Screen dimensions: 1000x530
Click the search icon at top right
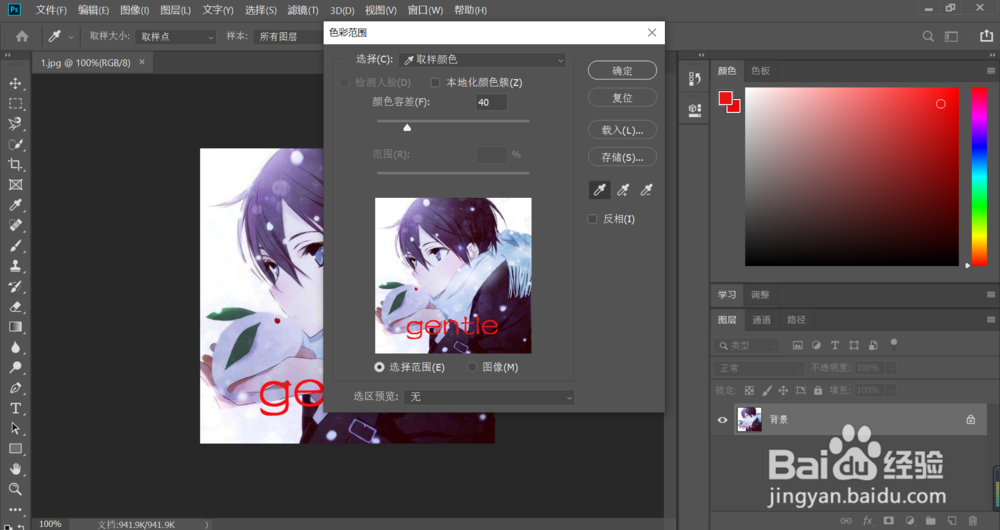coord(928,36)
